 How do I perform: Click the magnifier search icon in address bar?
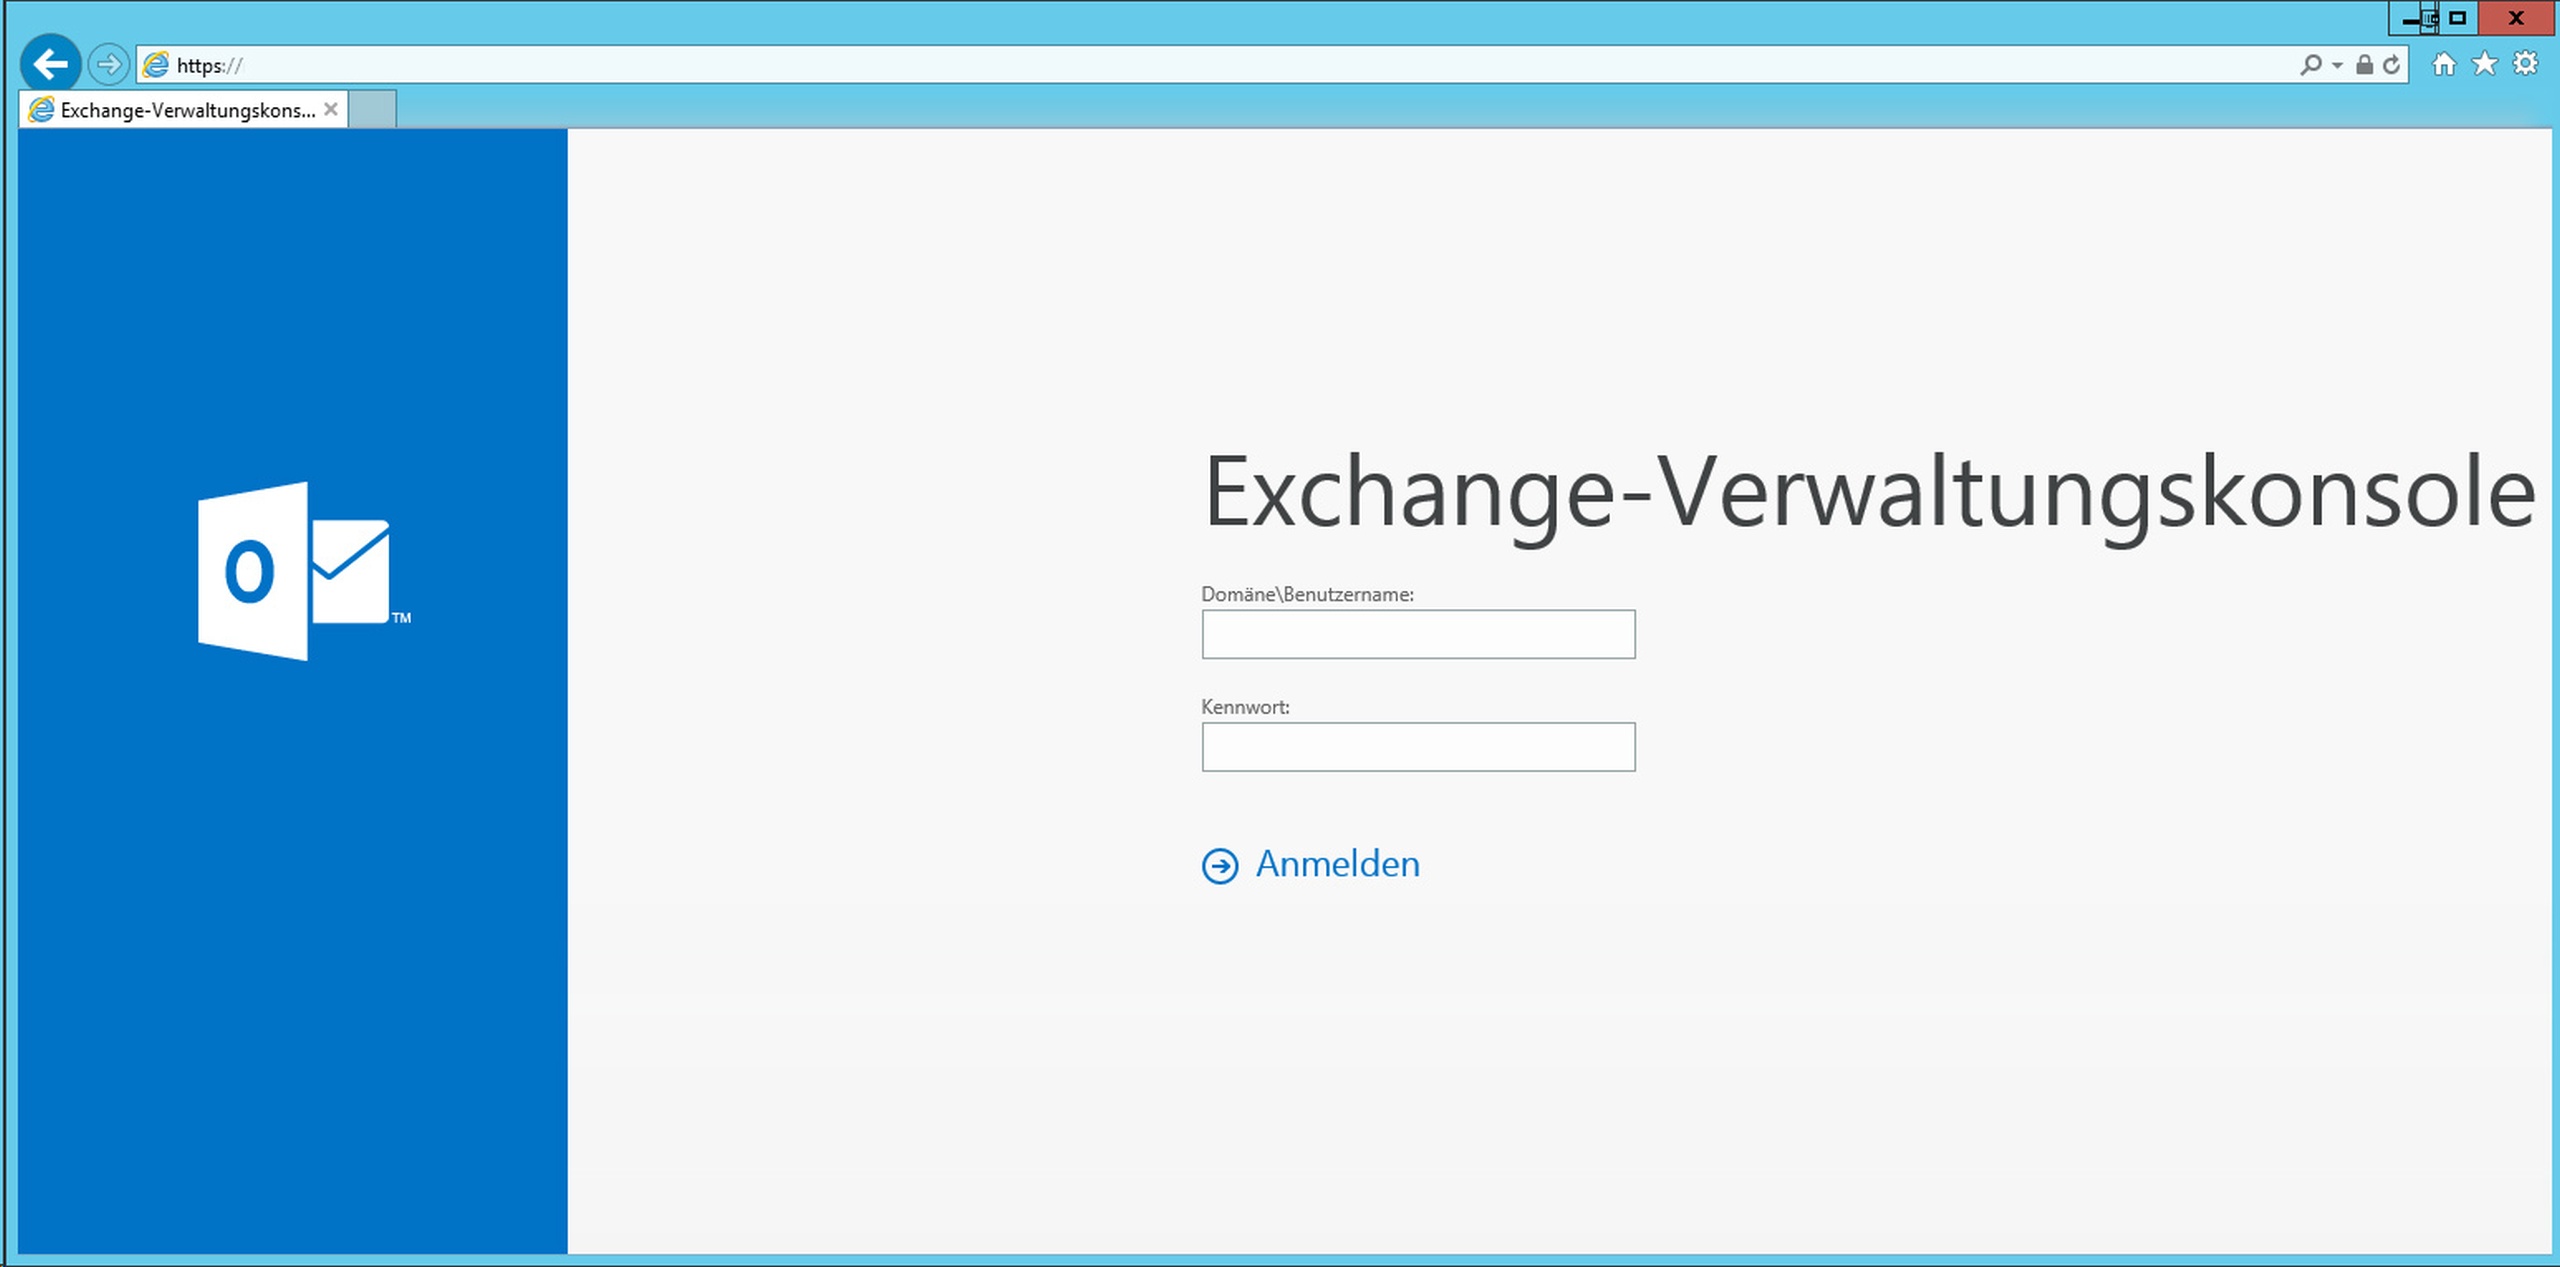point(2309,65)
